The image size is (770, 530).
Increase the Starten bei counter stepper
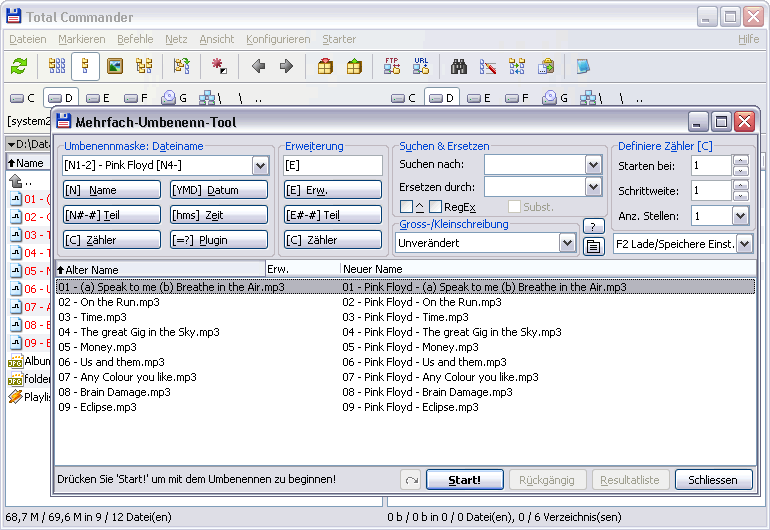click(741, 161)
